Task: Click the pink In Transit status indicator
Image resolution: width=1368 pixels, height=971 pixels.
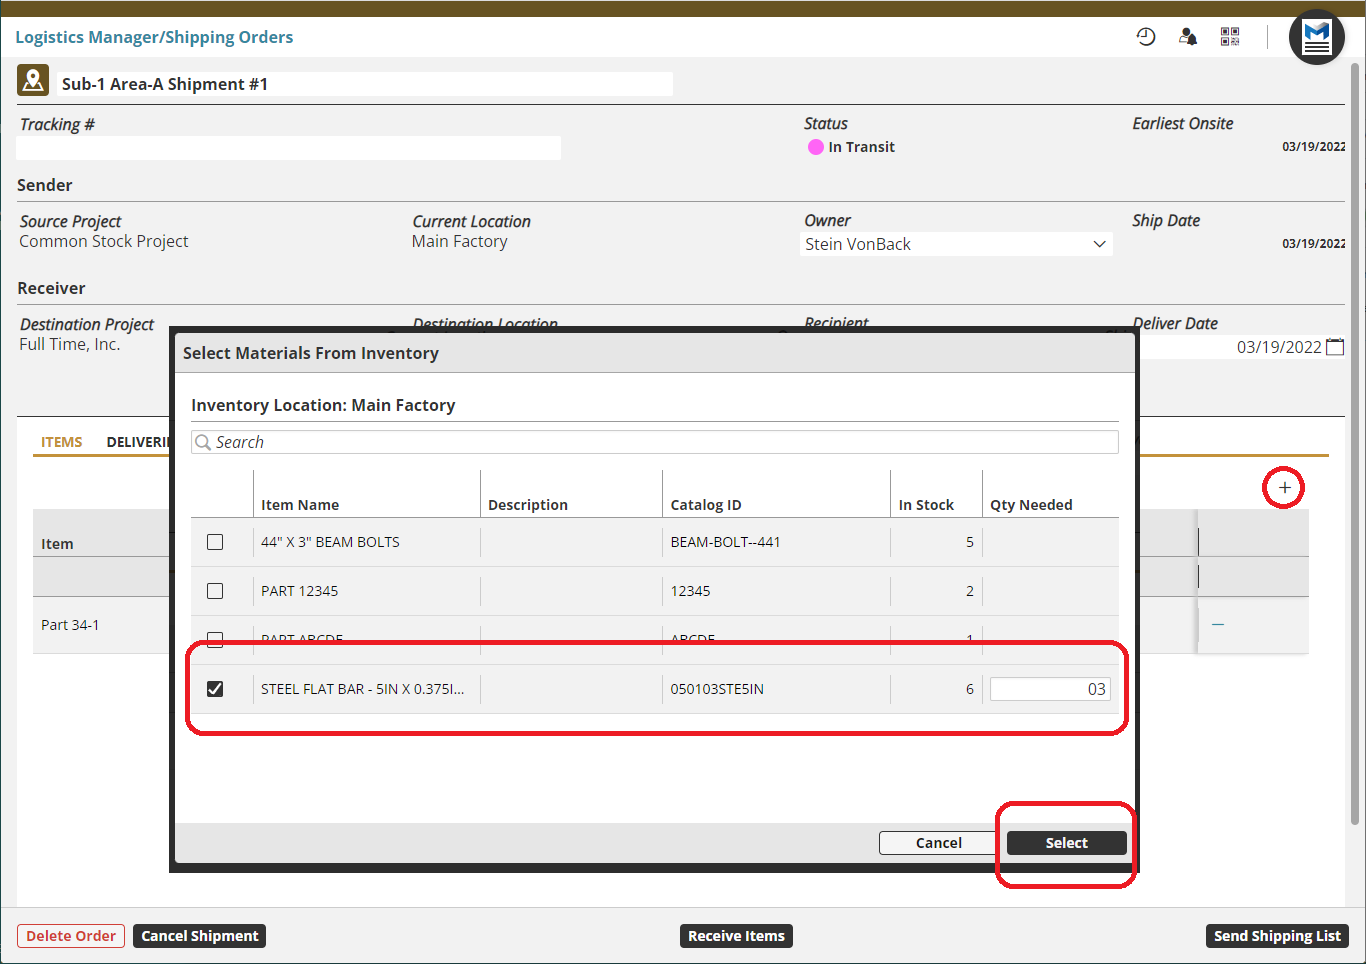Action: pyautogui.click(x=816, y=147)
